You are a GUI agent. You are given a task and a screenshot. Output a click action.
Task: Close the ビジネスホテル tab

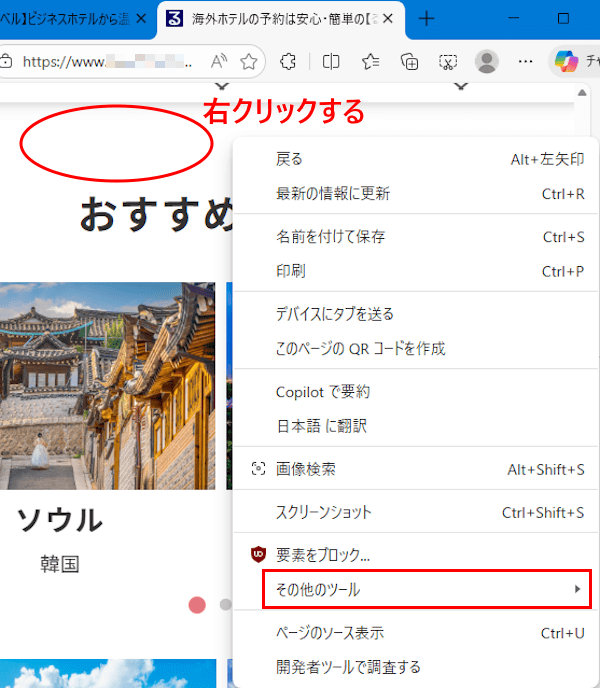tap(141, 19)
